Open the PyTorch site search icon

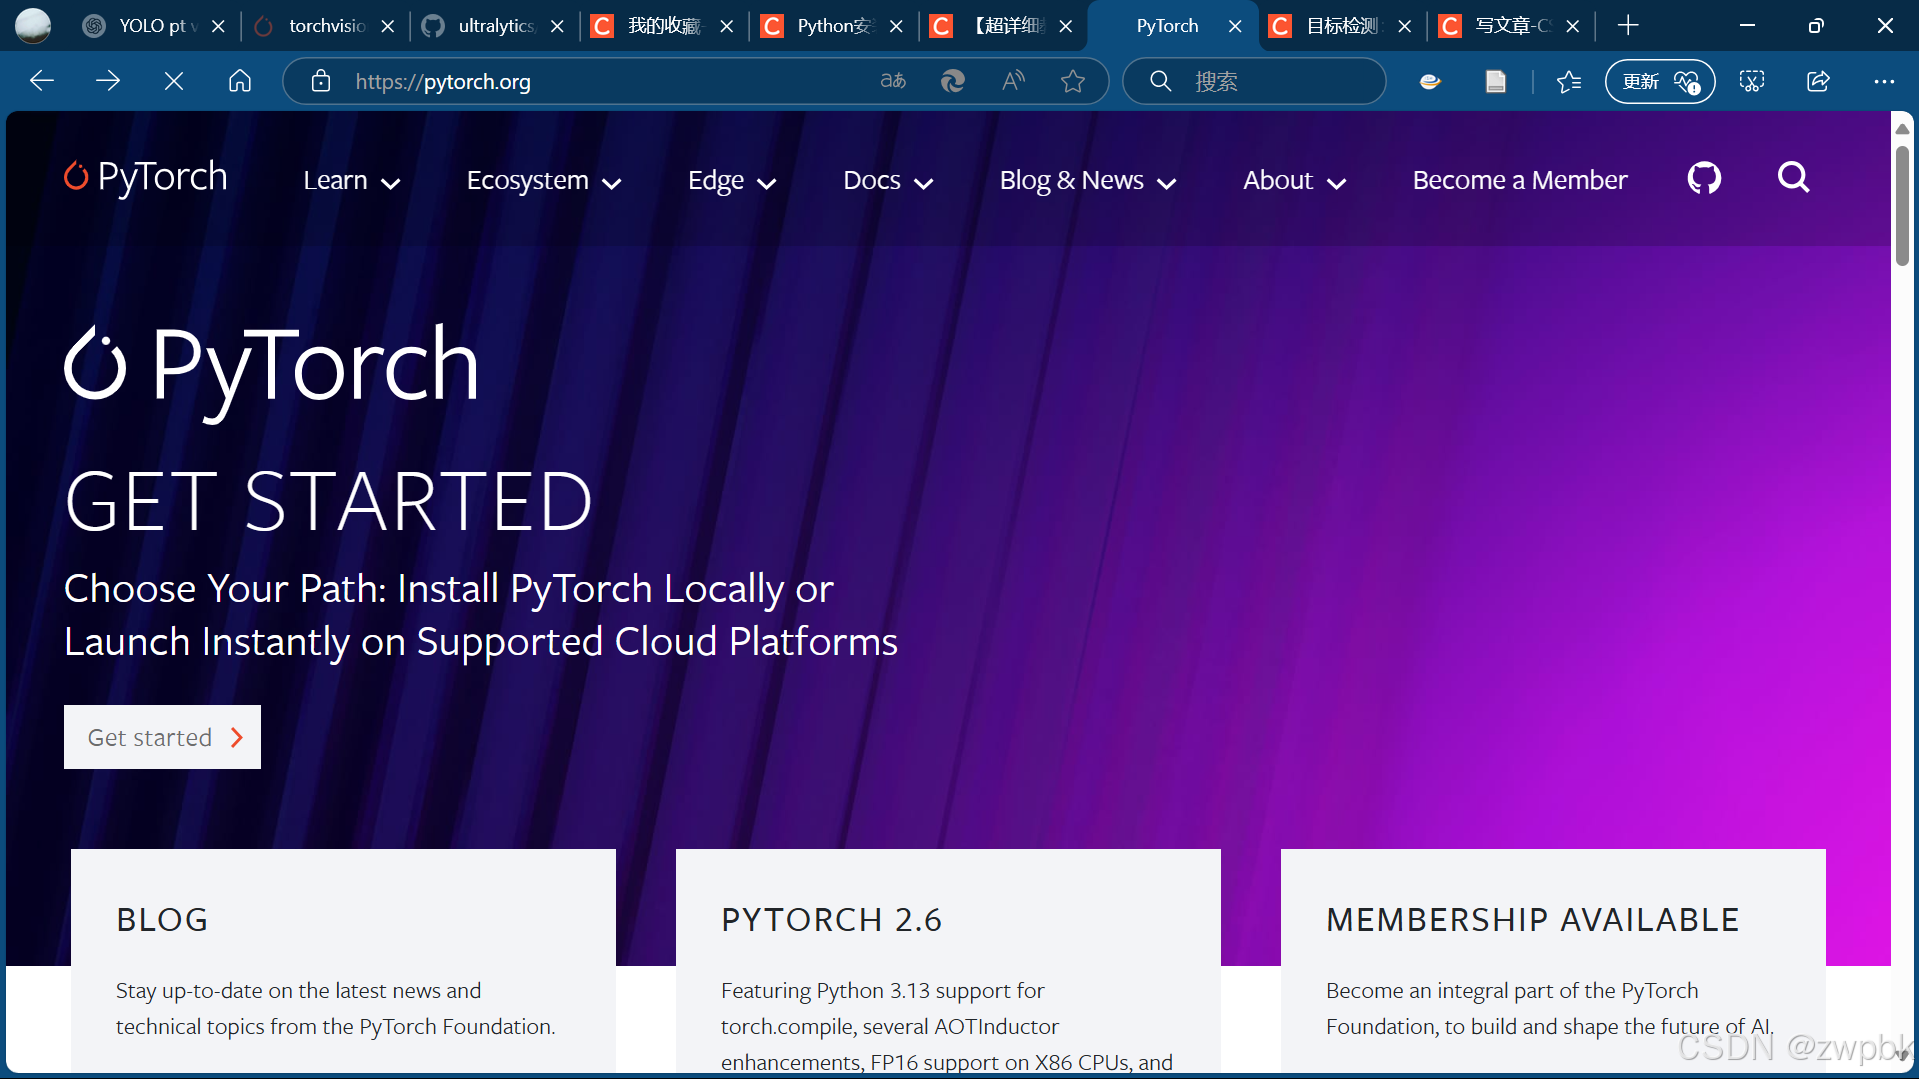click(1794, 178)
